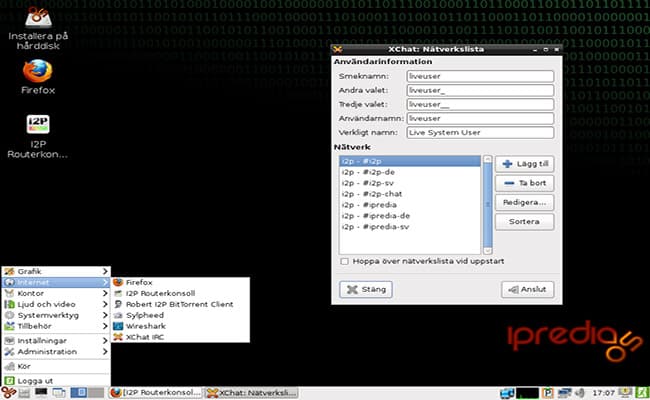Image resolution: width=650 pixels, height=400 pixels.
Task: Click the Ta bort button
Action: 525,183
